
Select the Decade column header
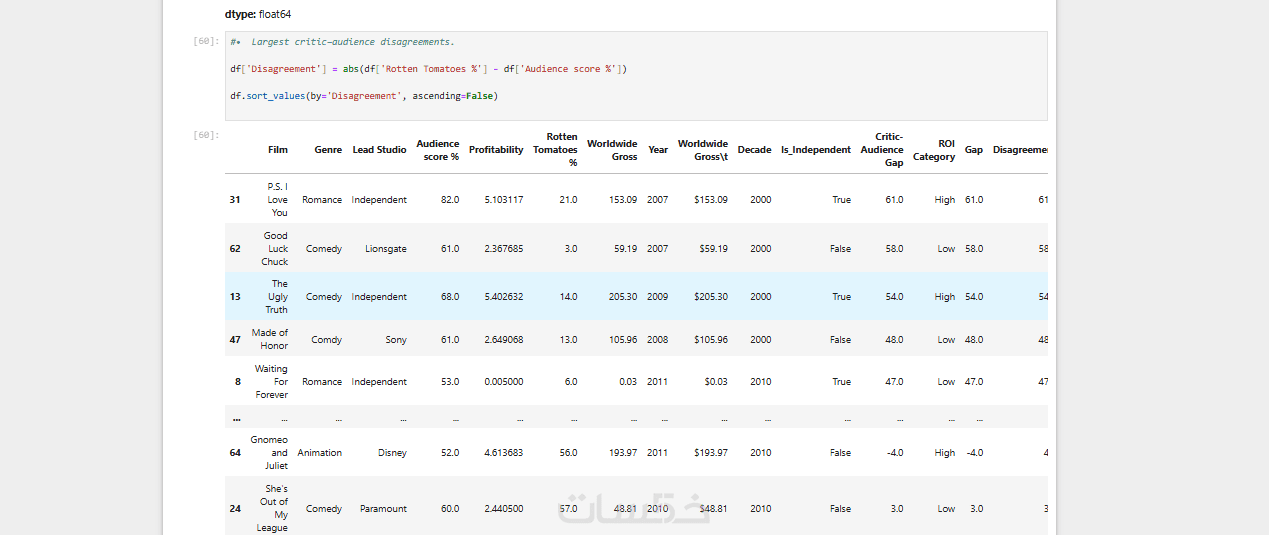754,150
